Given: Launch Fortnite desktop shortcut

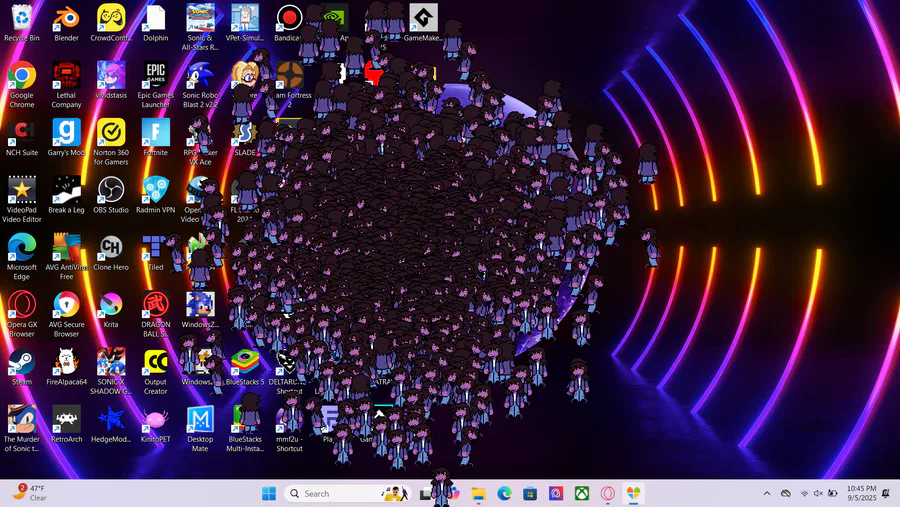Looking at the screenshot, I should 156,138.
